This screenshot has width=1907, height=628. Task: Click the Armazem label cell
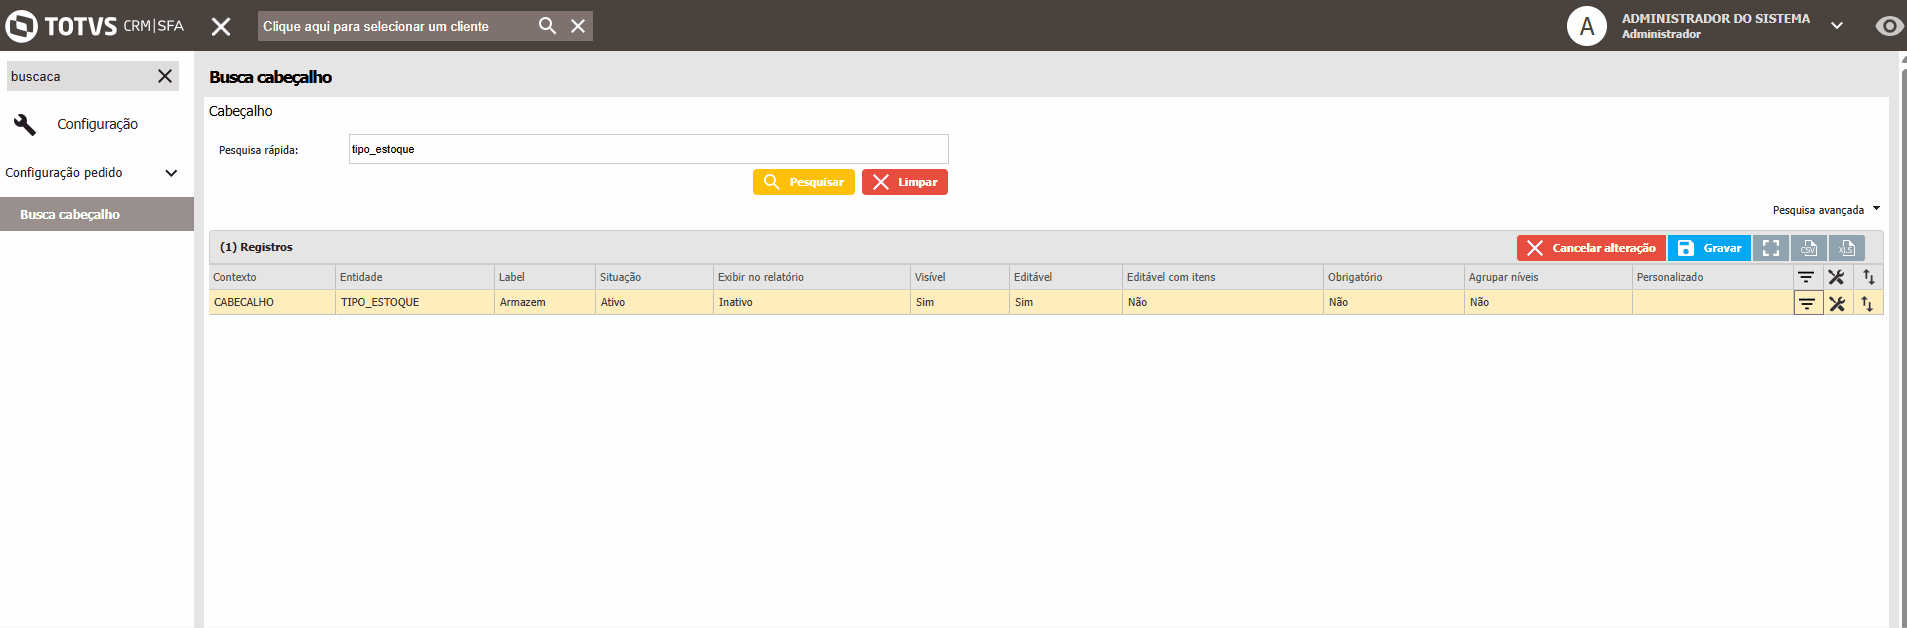tap(545, 302)
